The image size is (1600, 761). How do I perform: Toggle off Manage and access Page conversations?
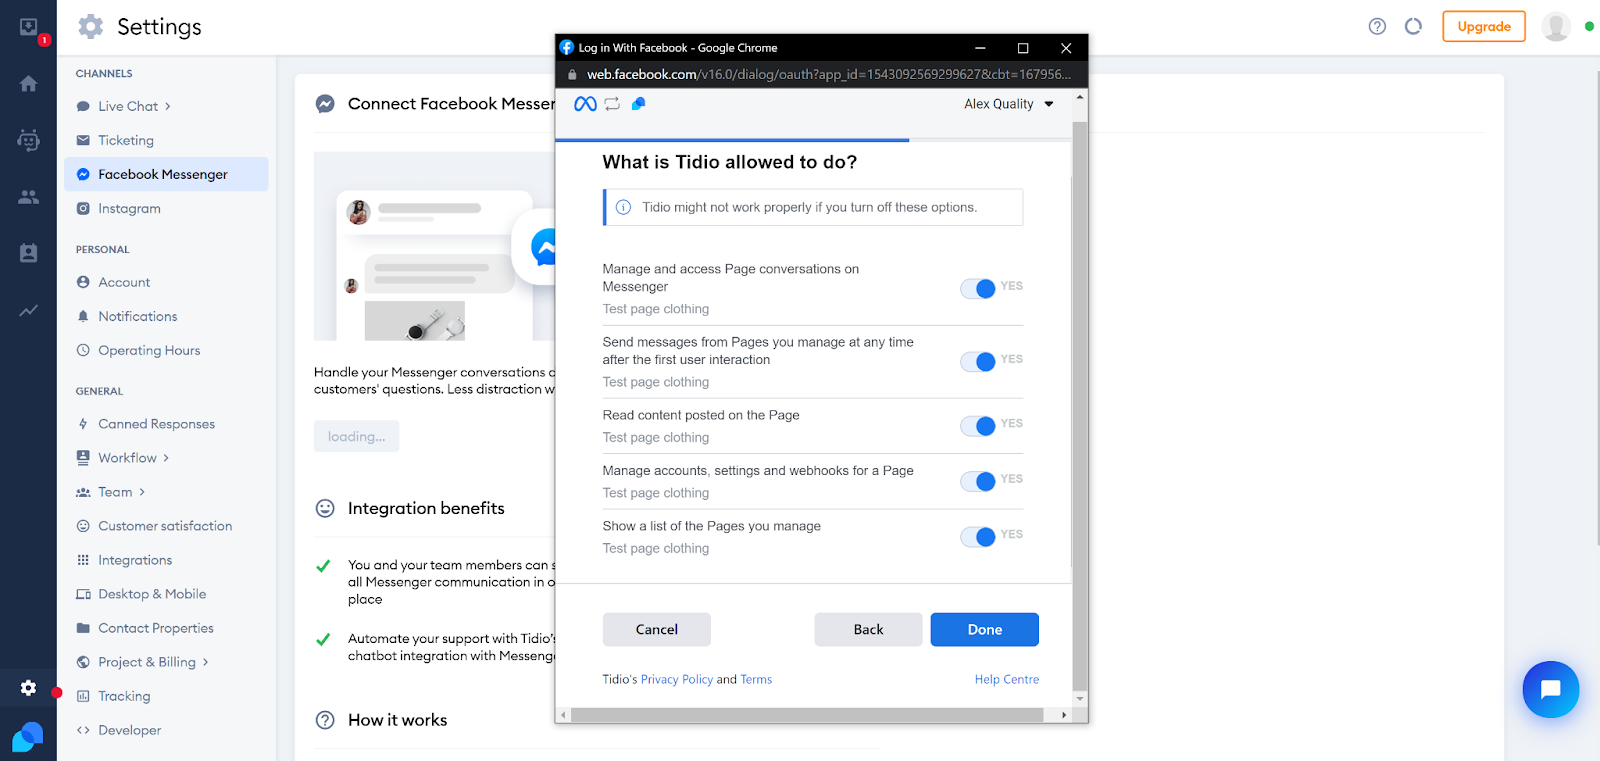[x=978, y=288]
